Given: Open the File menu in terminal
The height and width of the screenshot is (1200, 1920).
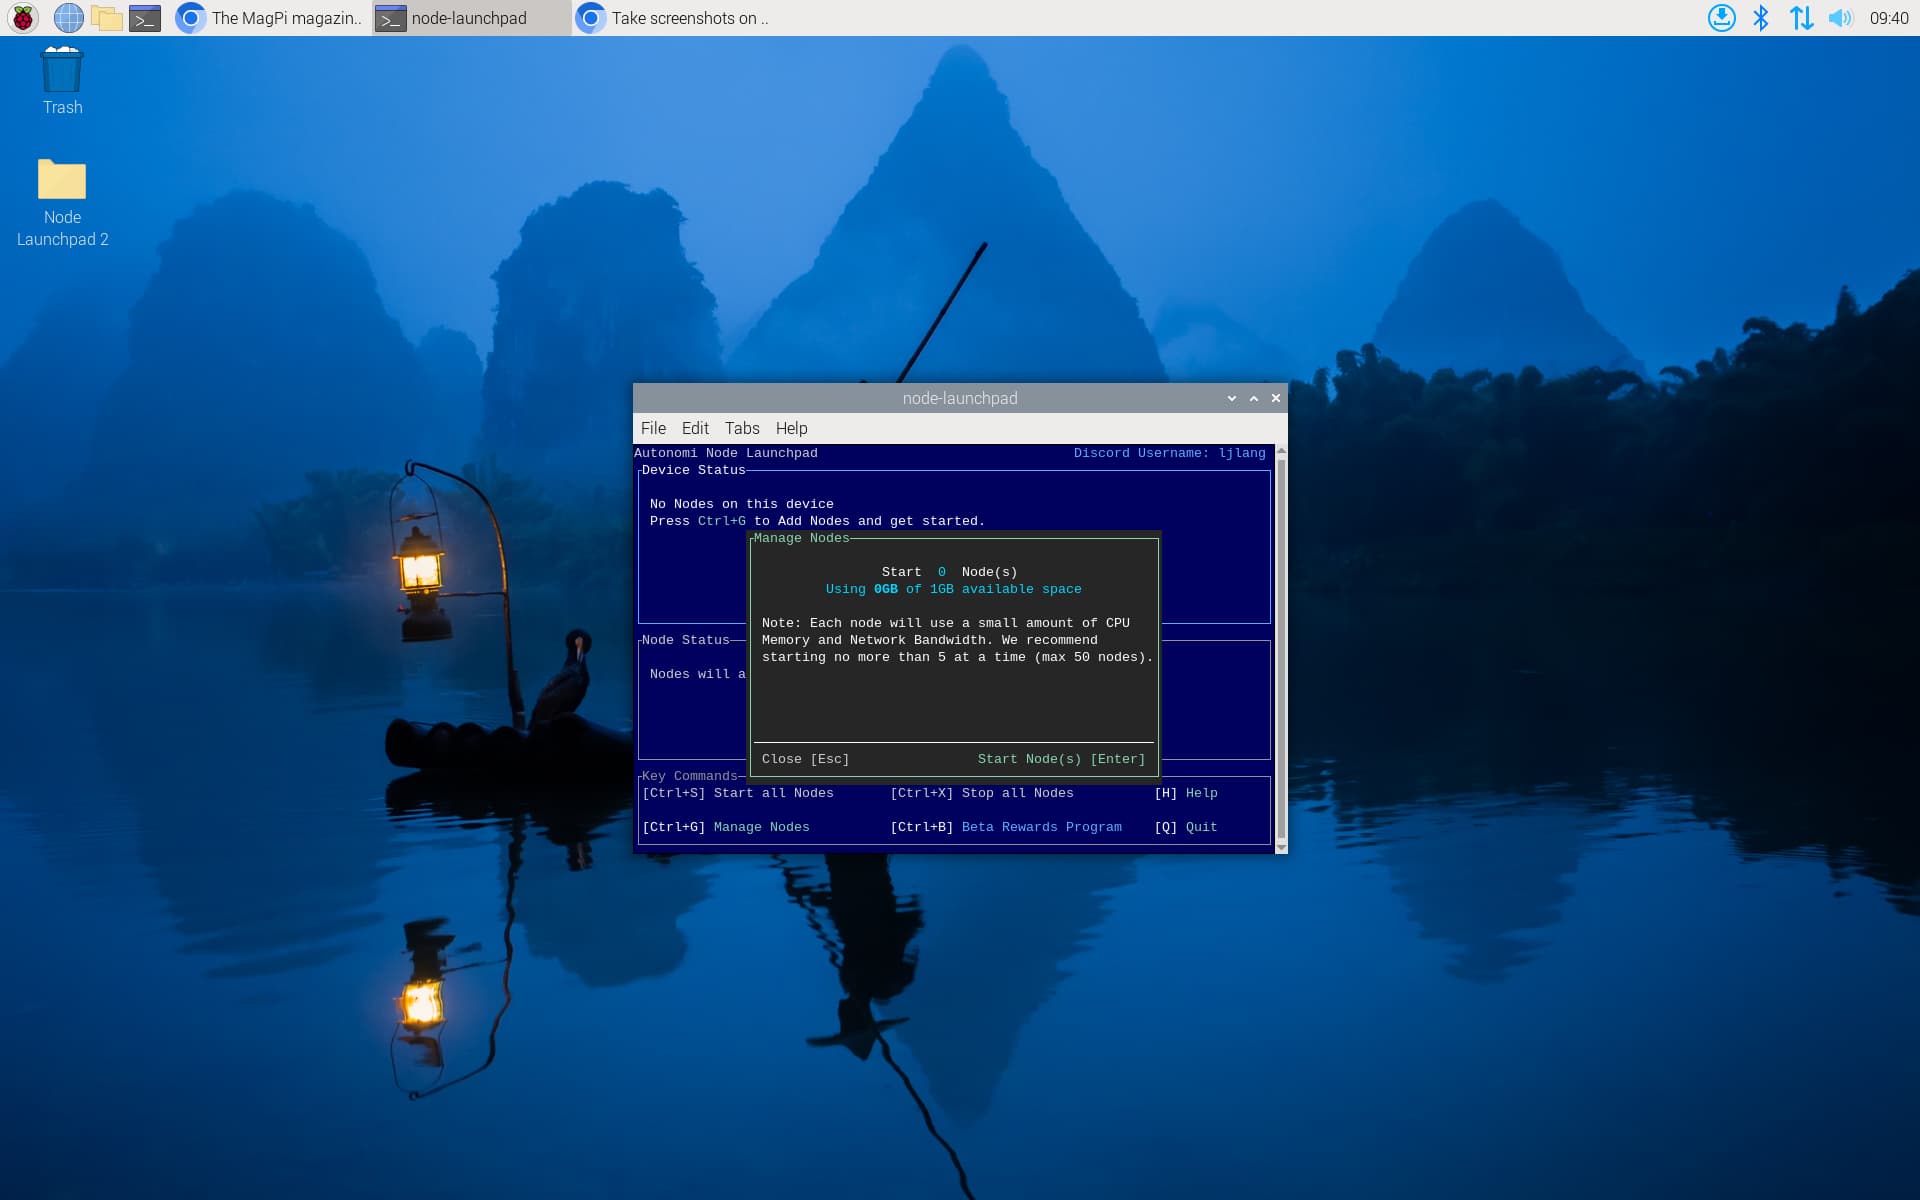Looking at the screenshot, I should (653, 428).
